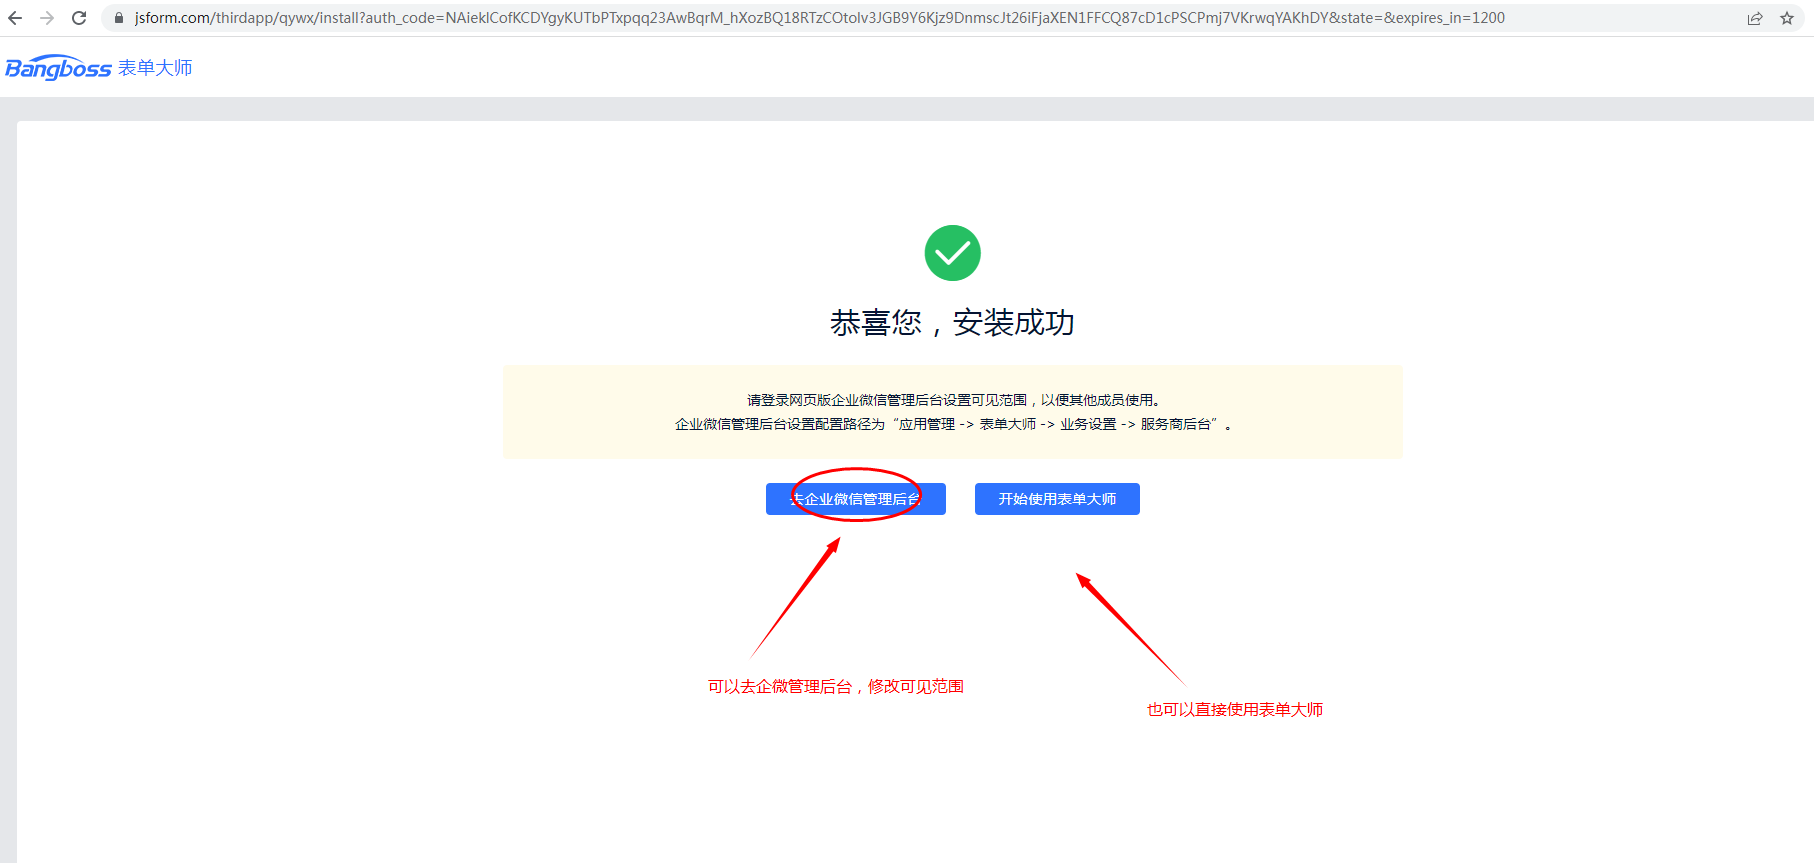Click the red note 也可以直接使用表单大师
Screen dimensions: 1814x863
coord(1234,710)
